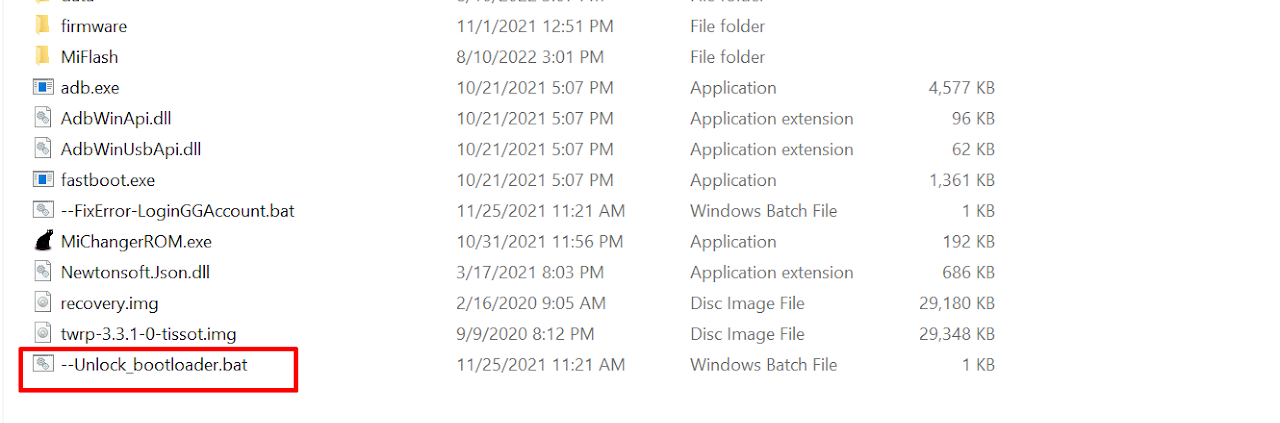Screen dimensions: 1280x423
Task: Select the --Unlock_bootloader.bat file name
Action: pyautogui.click(x=154, y=365)
